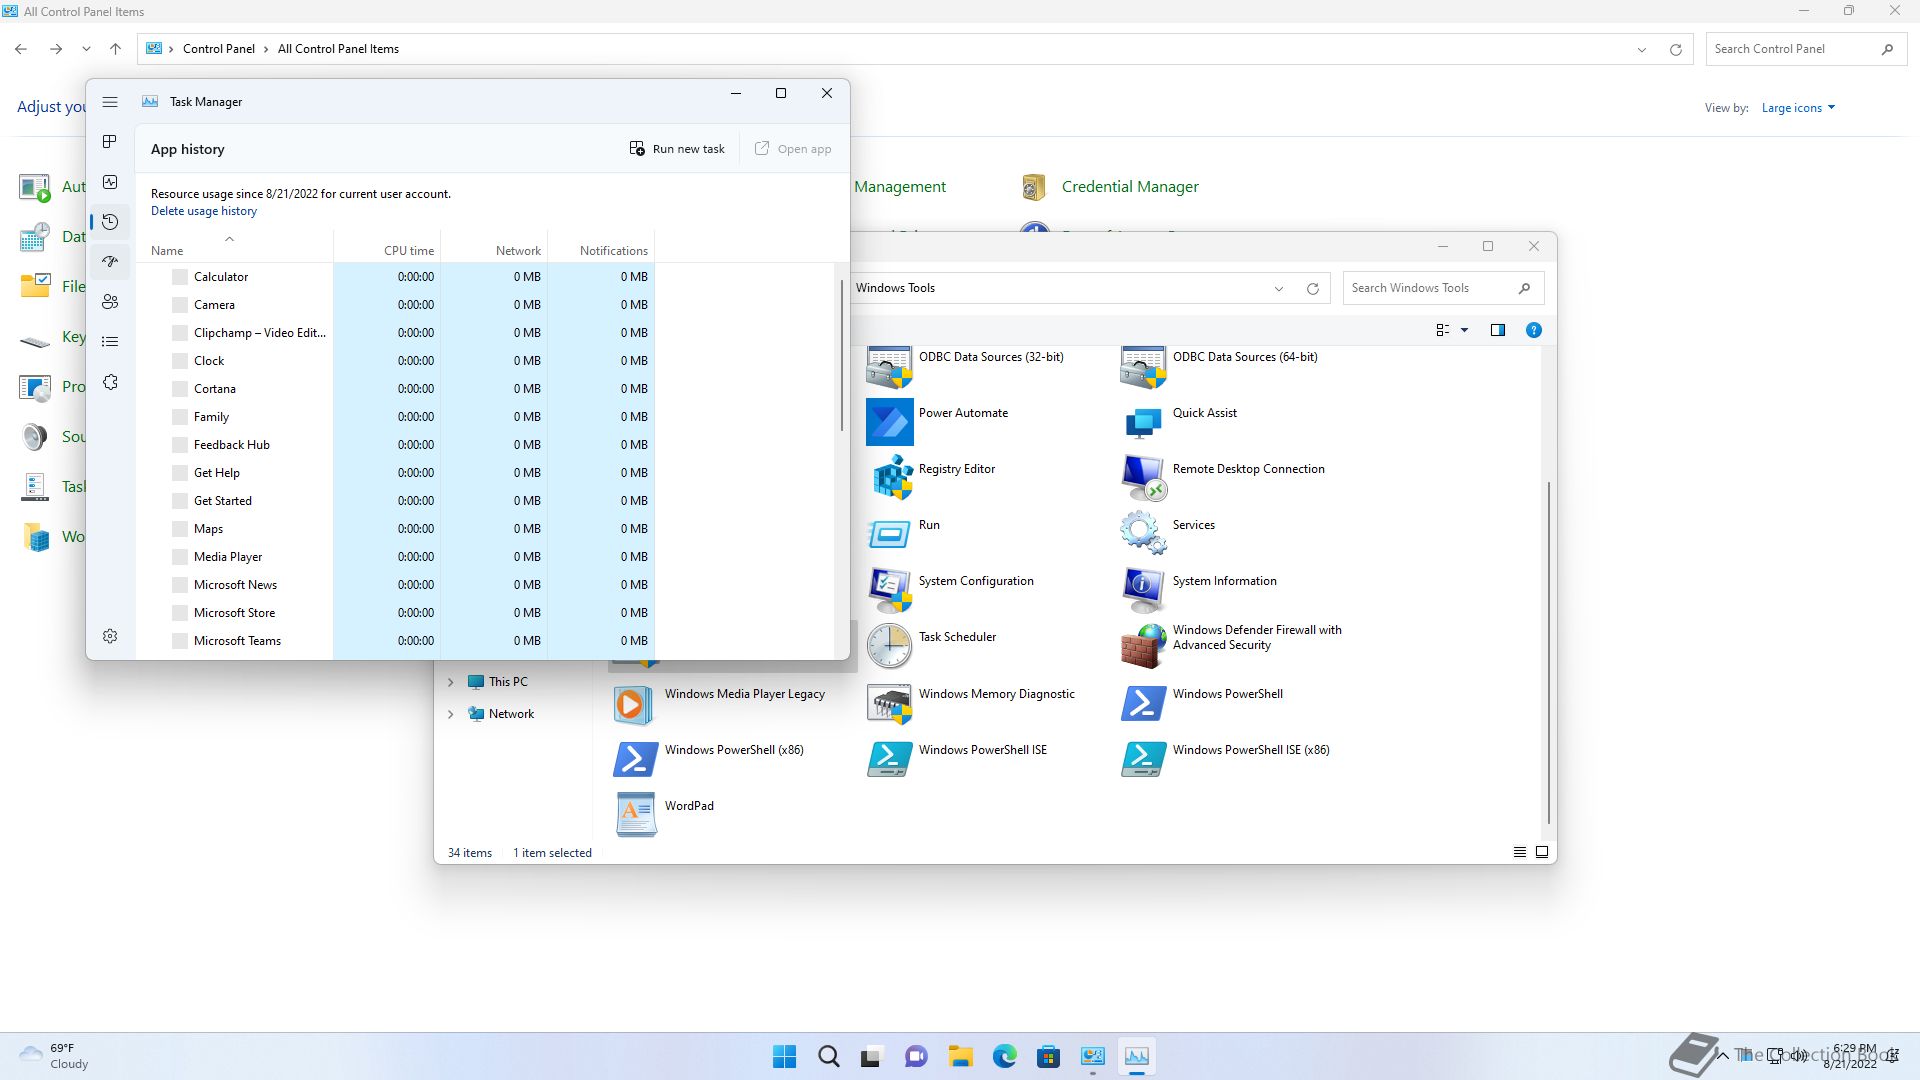Click Windows Tools vertical scrollbar
The width and height of the screenshot is (1920, 1080).
pyautogui.click(x=1549, y=653)
